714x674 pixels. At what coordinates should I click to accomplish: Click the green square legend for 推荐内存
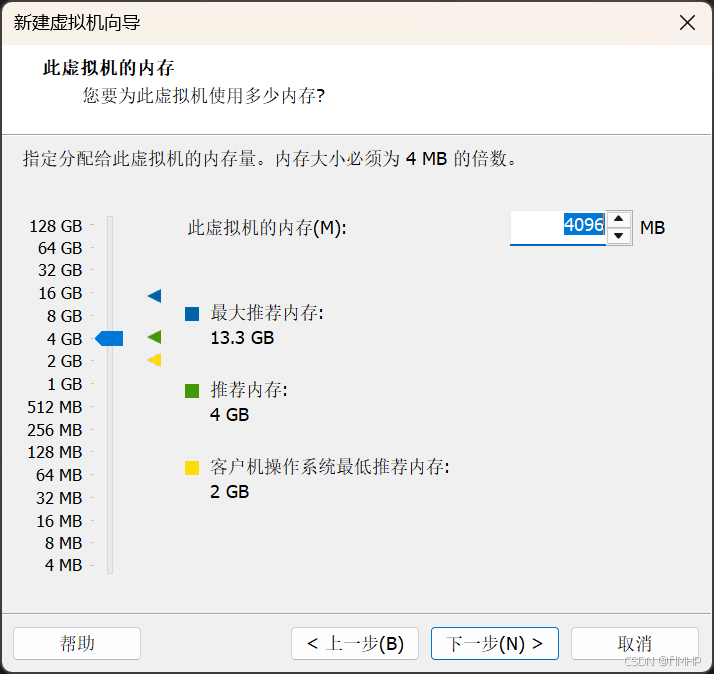click(x=192, y=391)
